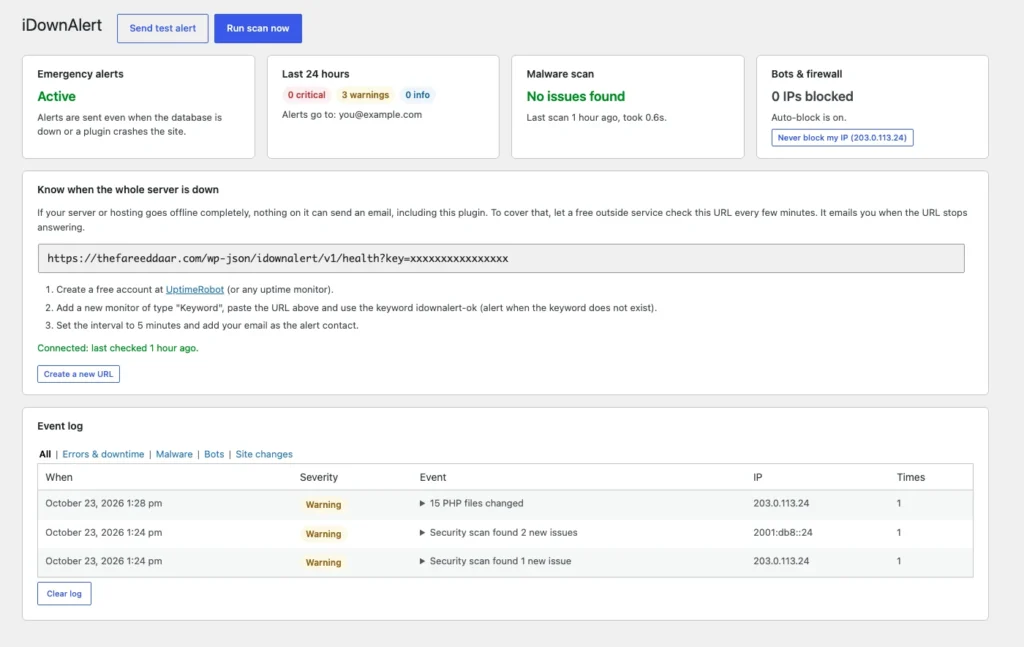Expand the 15 PHP files changed event

(x=472, y=503)
